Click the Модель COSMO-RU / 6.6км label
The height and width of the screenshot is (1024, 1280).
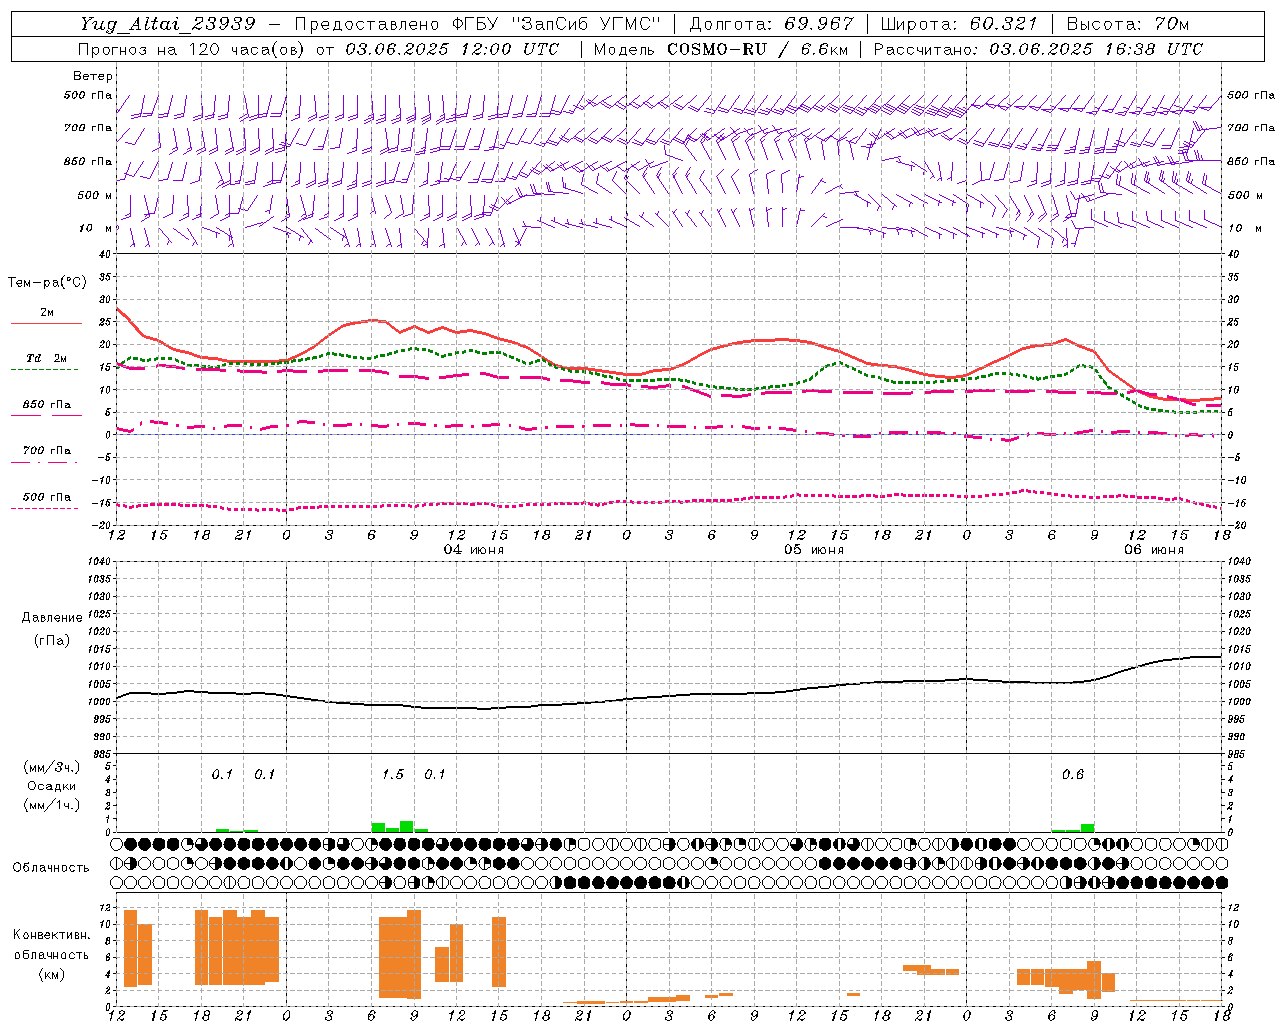(721, 49)
